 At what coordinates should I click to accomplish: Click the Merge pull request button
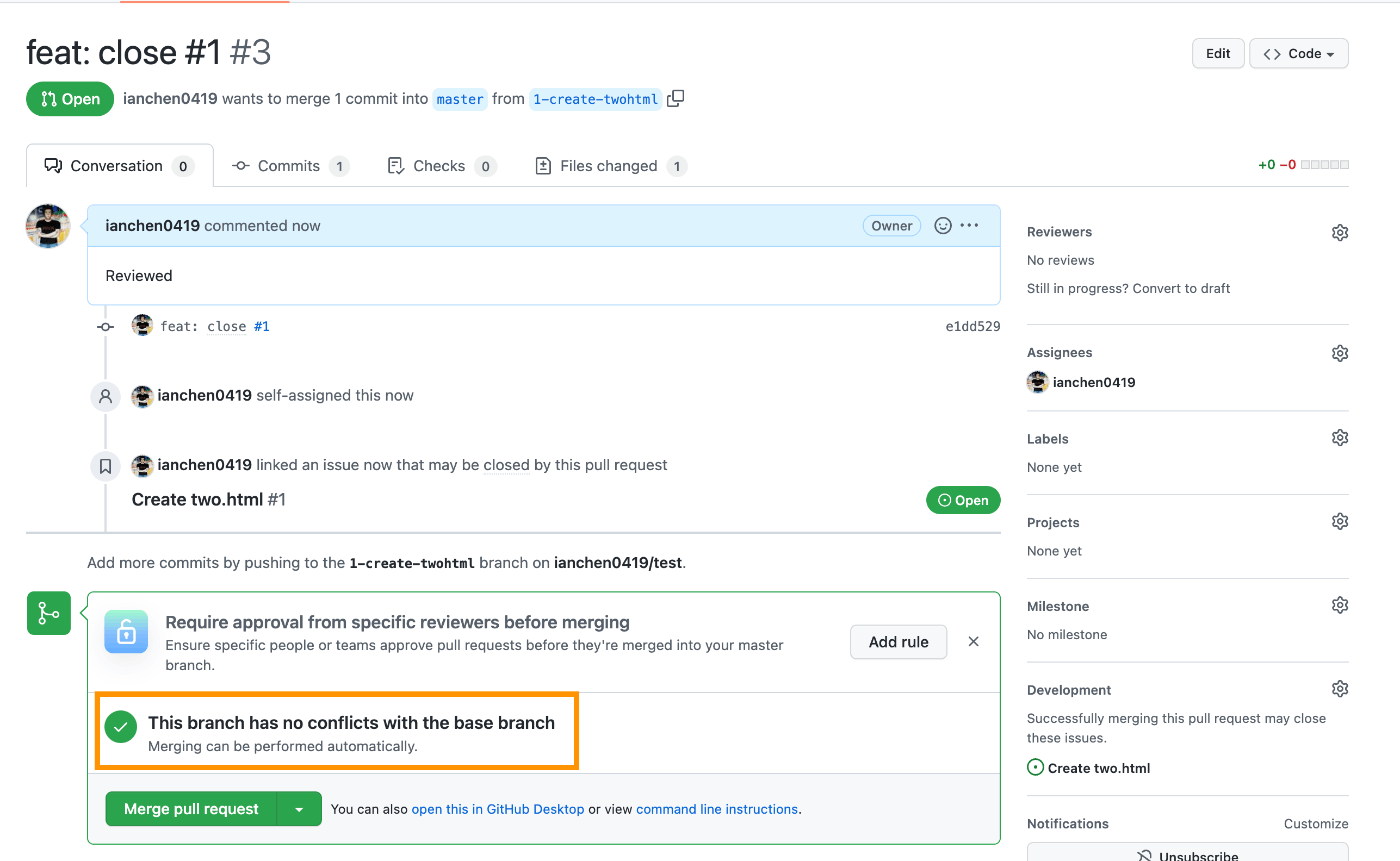tap(191, 809)
